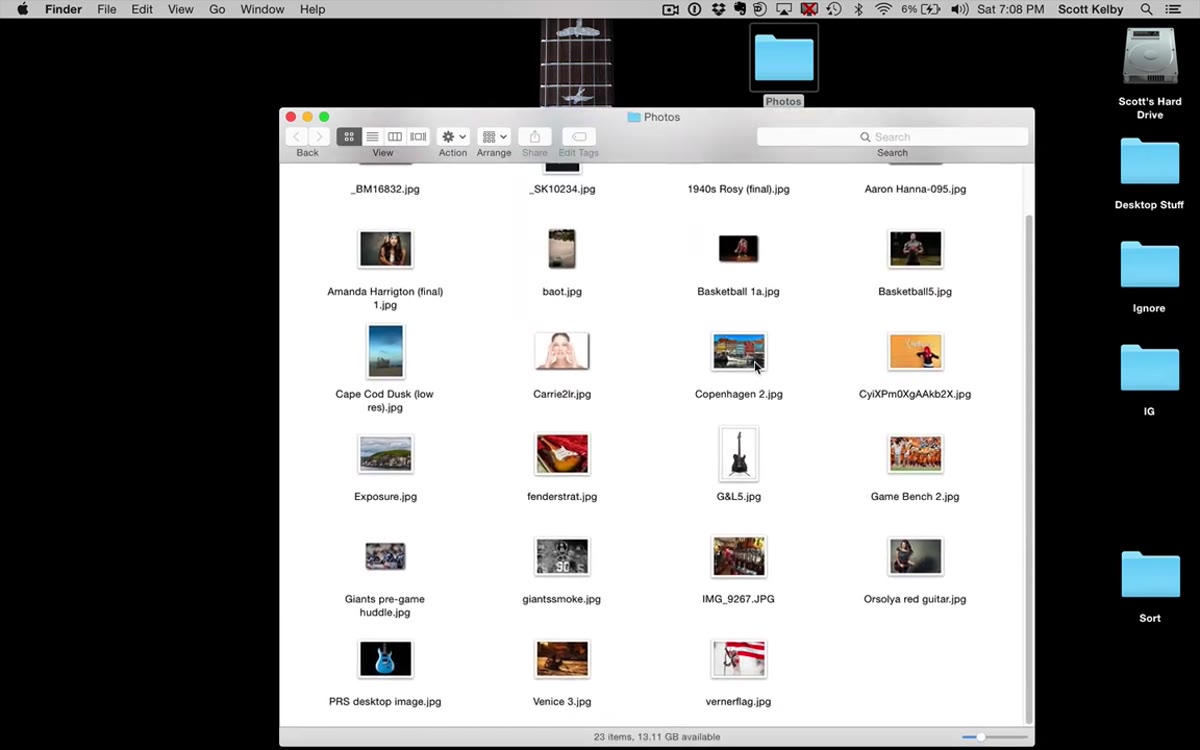Select Game Bench 2.jpg thumbnail
Viewport: 1200px width, 750px height.
click(x=915, y=454)
